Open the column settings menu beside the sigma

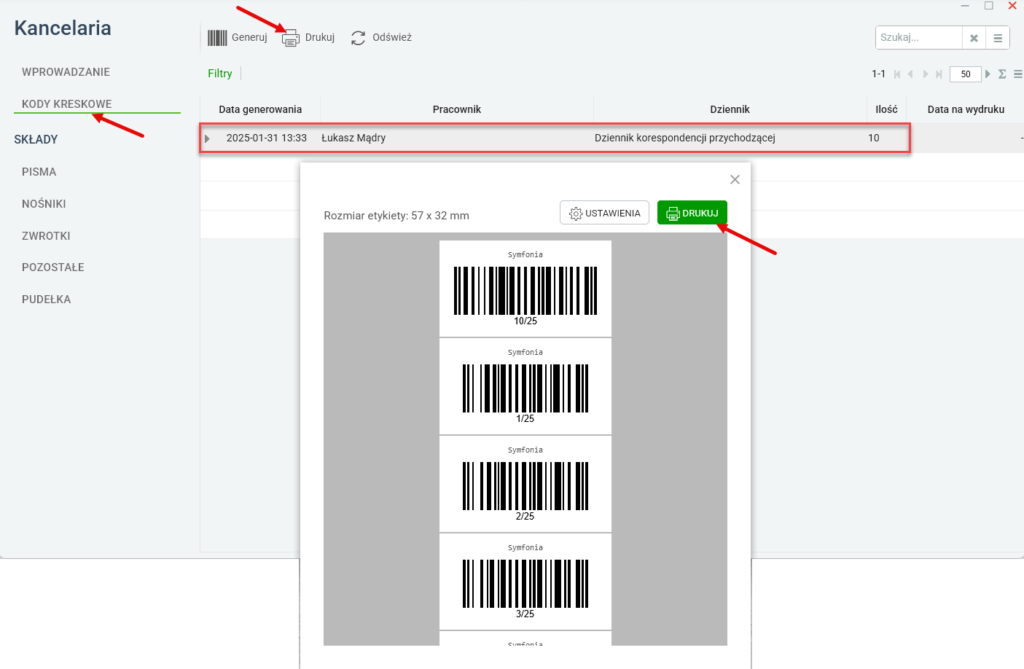tap(1017, 74)
